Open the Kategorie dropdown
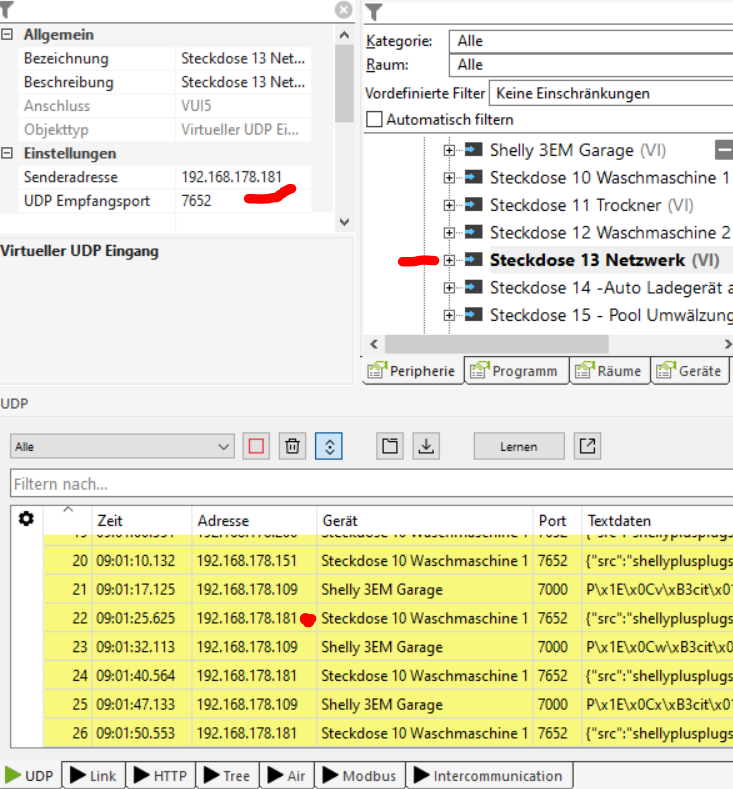 [591, 41]
